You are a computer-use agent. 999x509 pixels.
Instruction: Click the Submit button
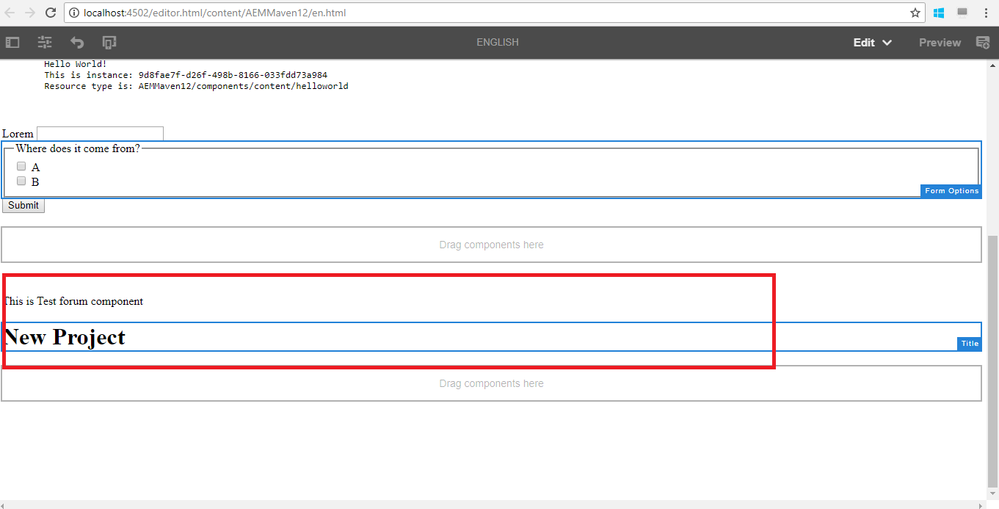(24, 205)
